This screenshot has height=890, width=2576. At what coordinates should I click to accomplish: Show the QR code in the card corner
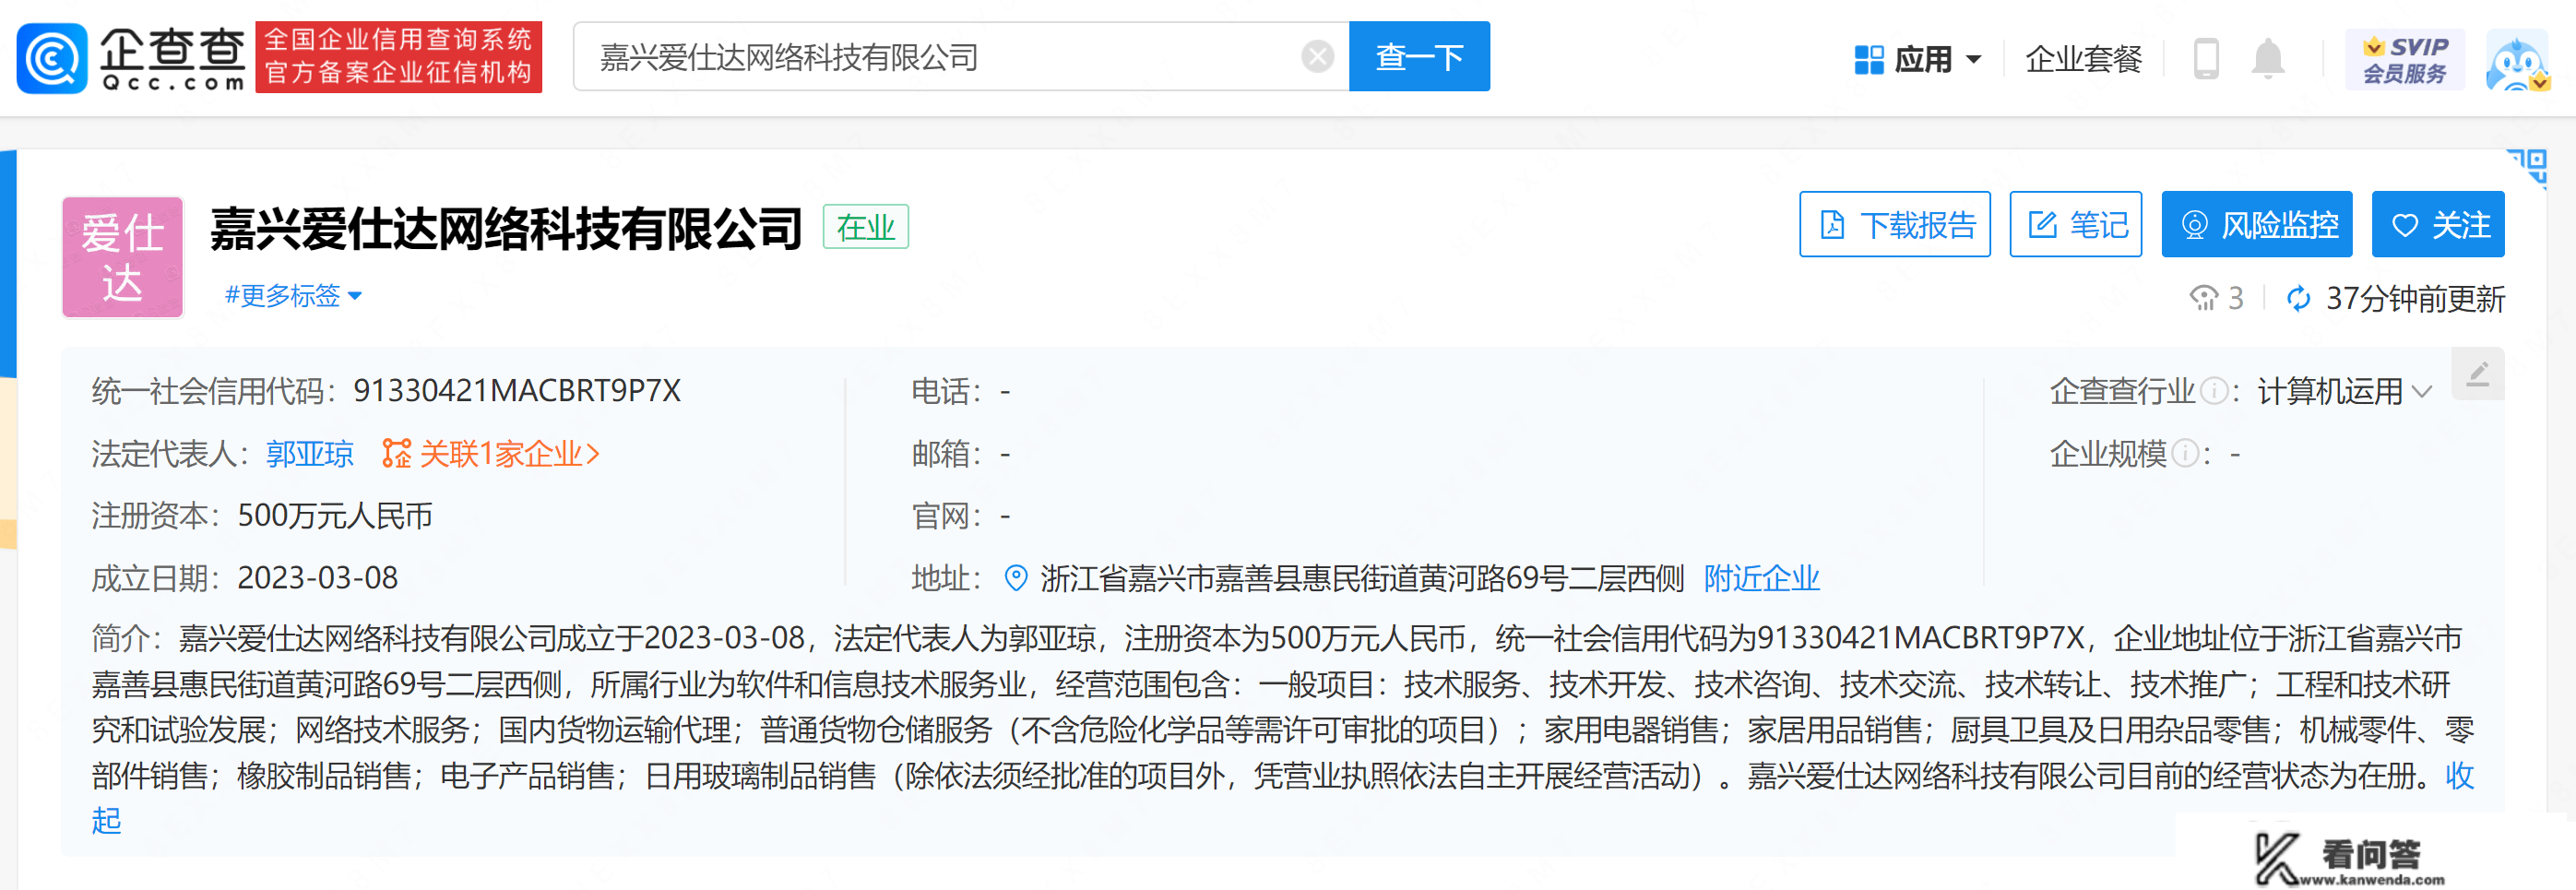pos(2528,167)
